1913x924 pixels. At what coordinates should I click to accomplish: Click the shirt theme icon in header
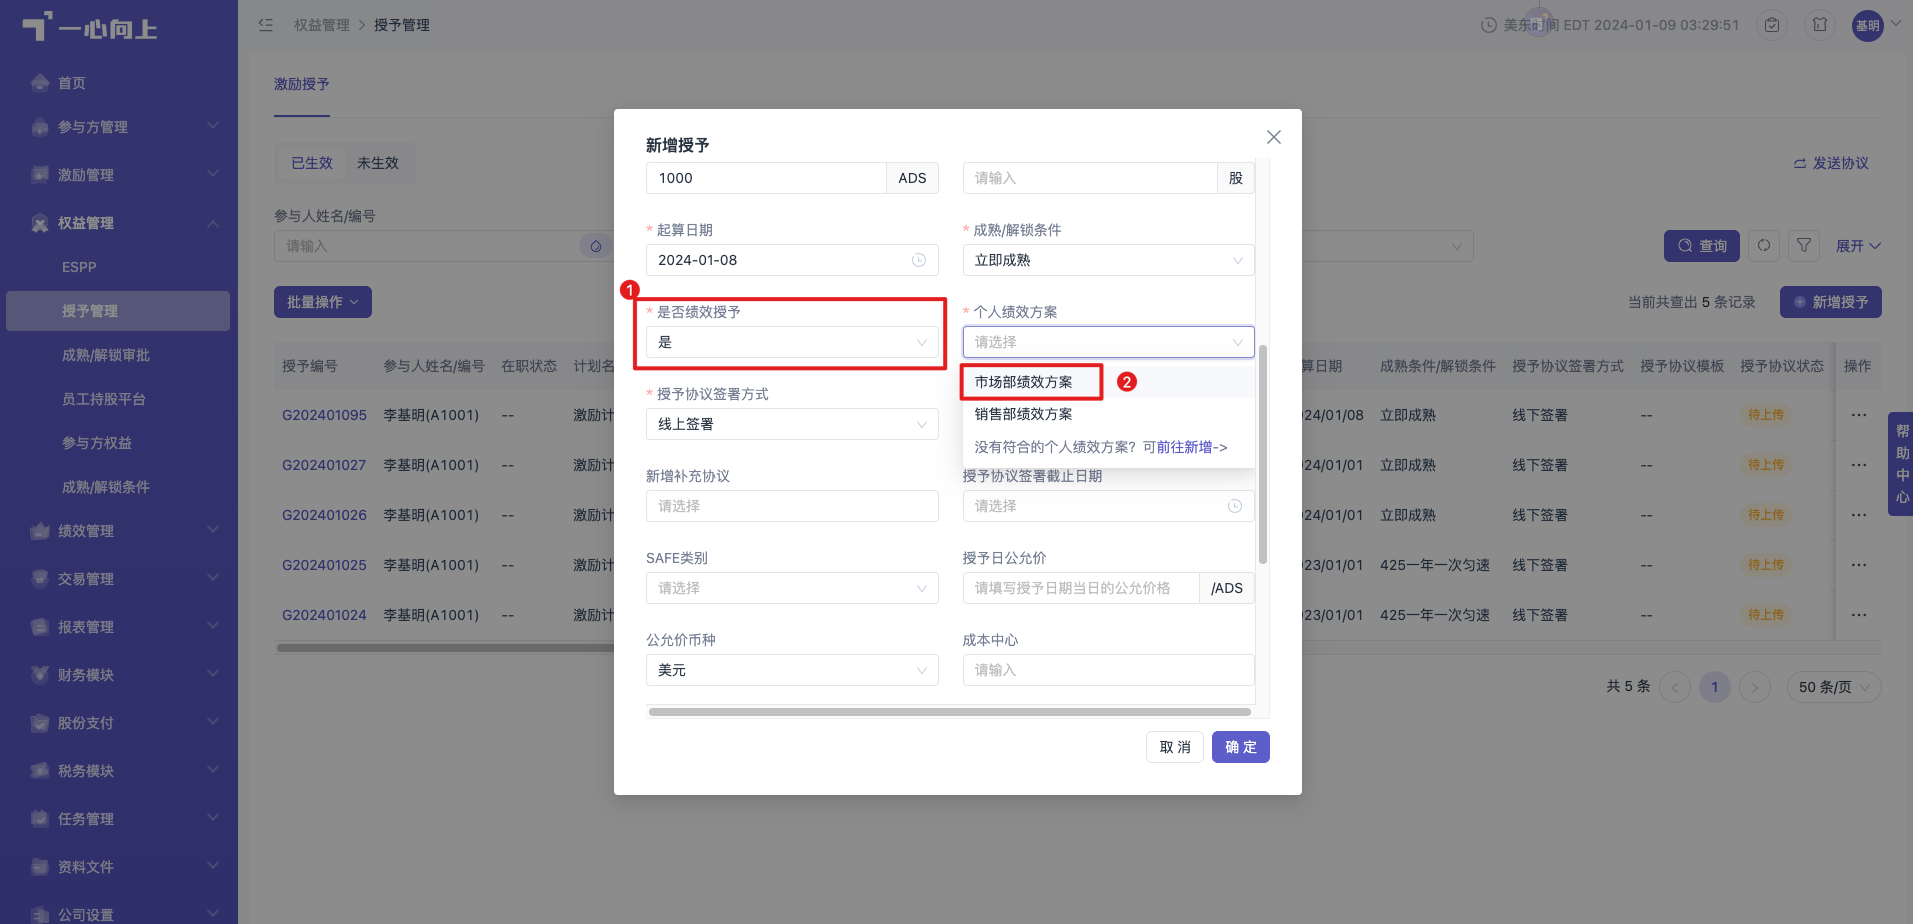point(1820,25)
